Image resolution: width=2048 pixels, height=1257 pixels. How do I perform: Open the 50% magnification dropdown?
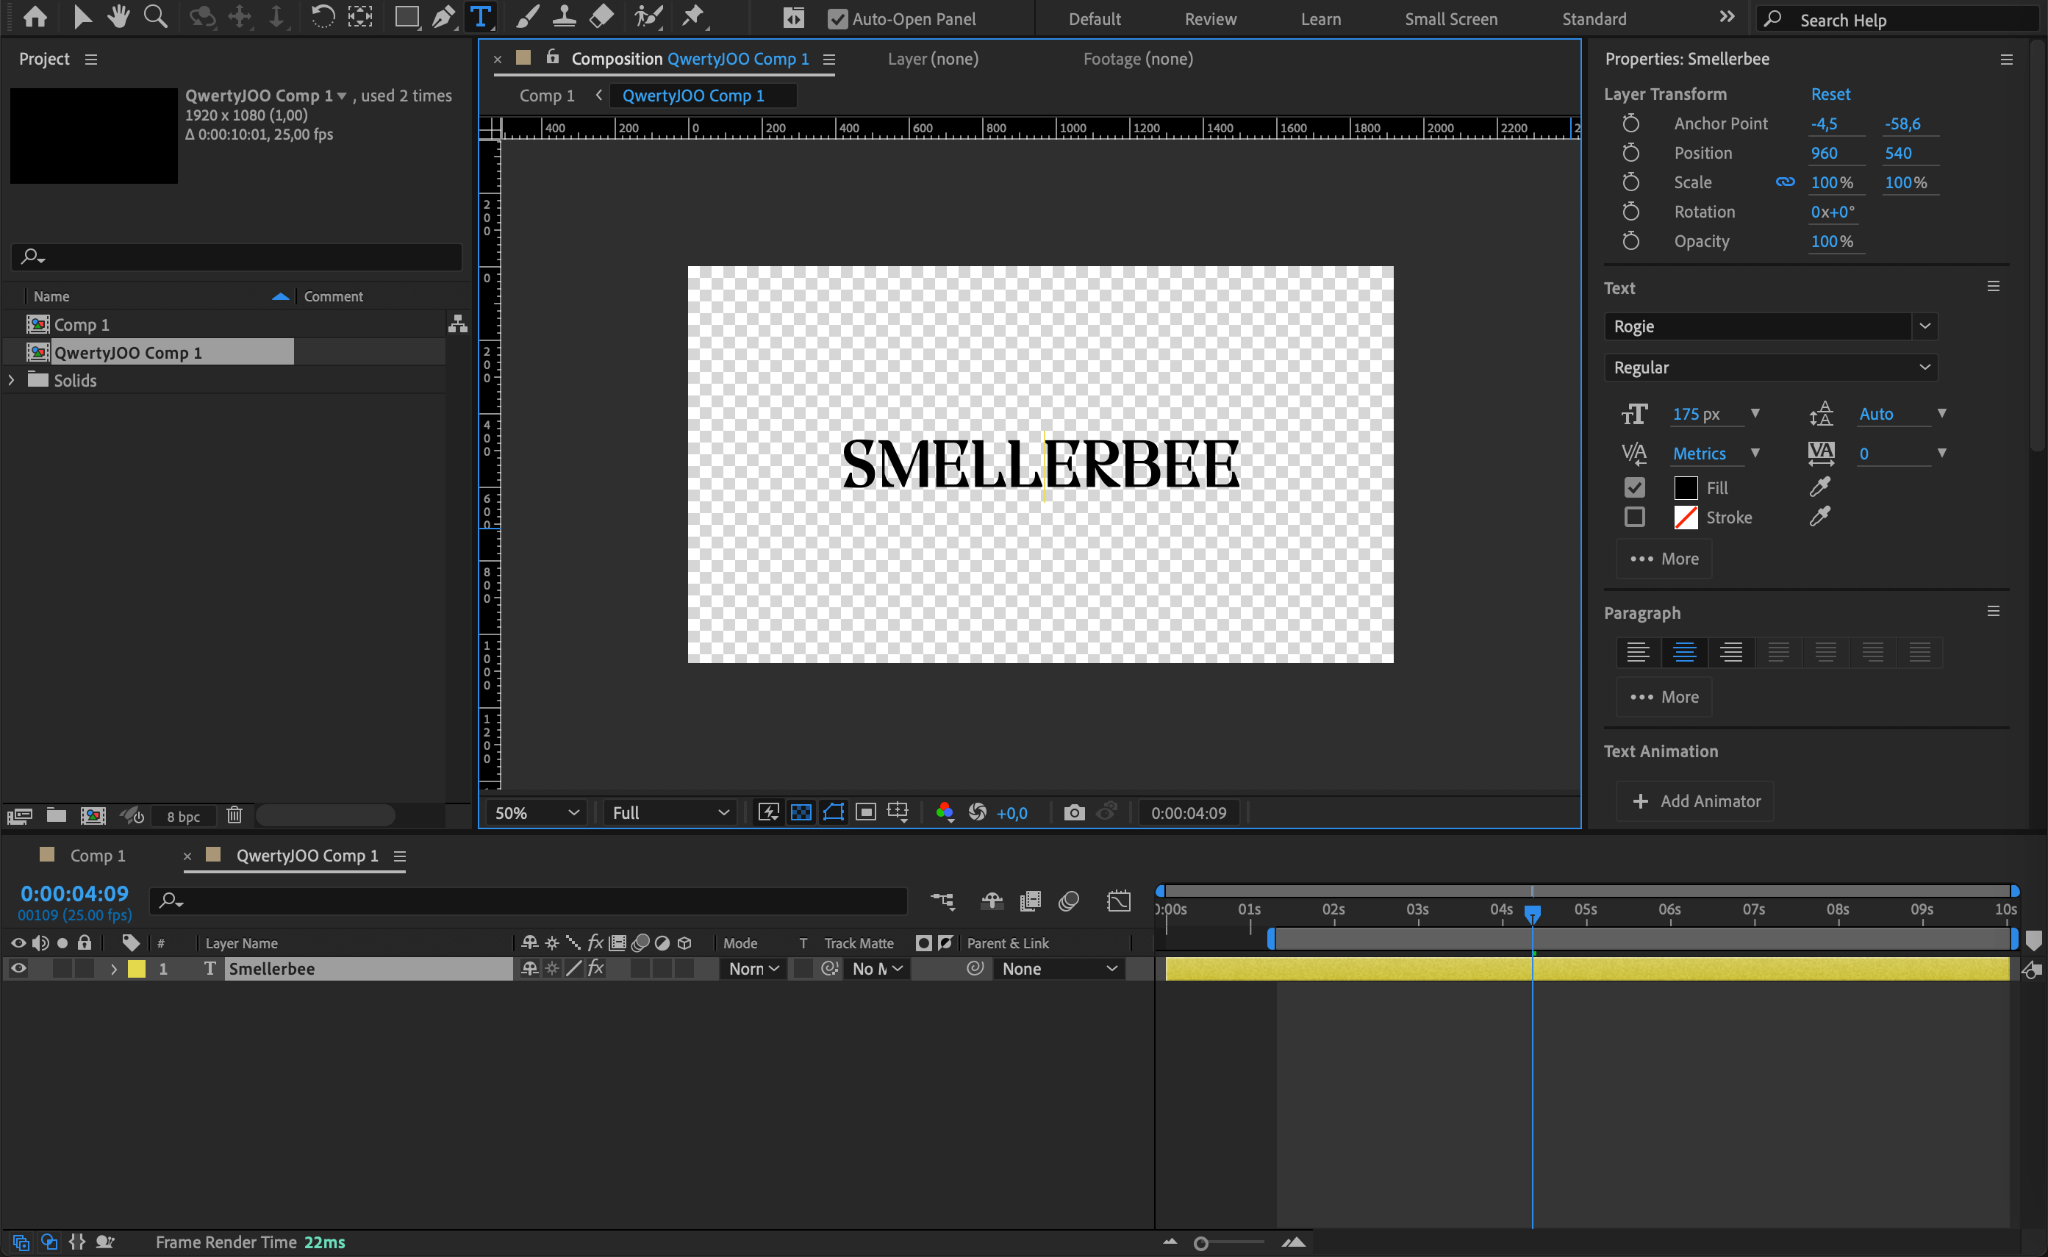535,813
